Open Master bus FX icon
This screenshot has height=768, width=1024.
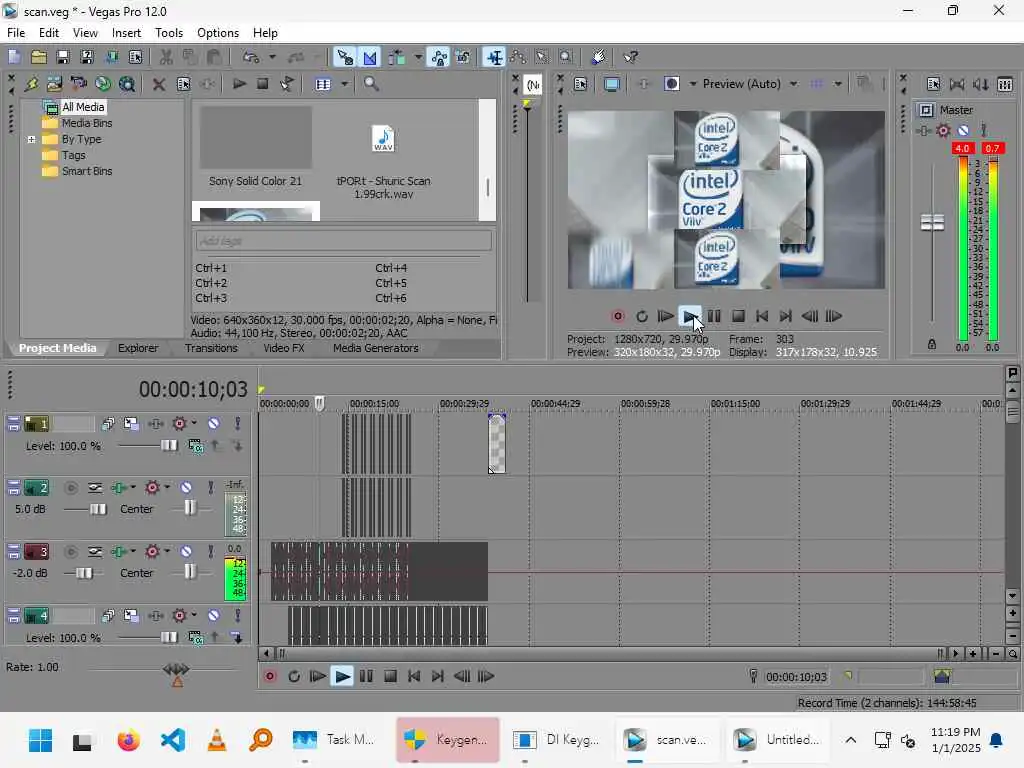tap(943, 131)
